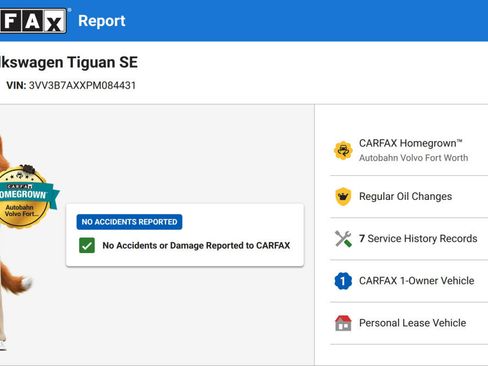Screen dimensions: 488x366
Task: Open CARFAX 1-Owner Vehicle entry
Action: (x=417, y=281)
